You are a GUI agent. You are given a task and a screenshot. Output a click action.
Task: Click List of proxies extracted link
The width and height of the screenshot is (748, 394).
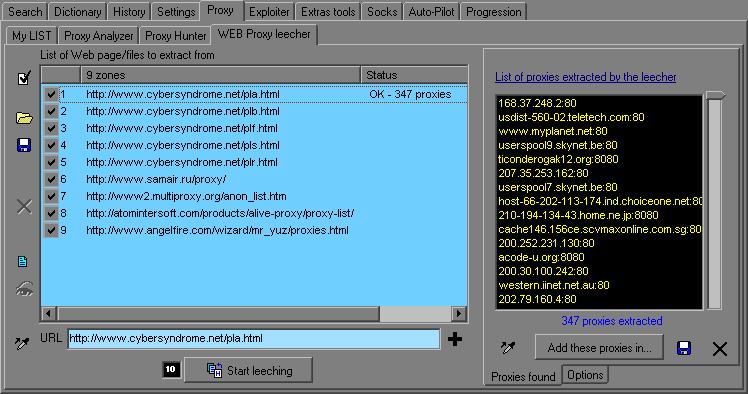pos(585,77)
